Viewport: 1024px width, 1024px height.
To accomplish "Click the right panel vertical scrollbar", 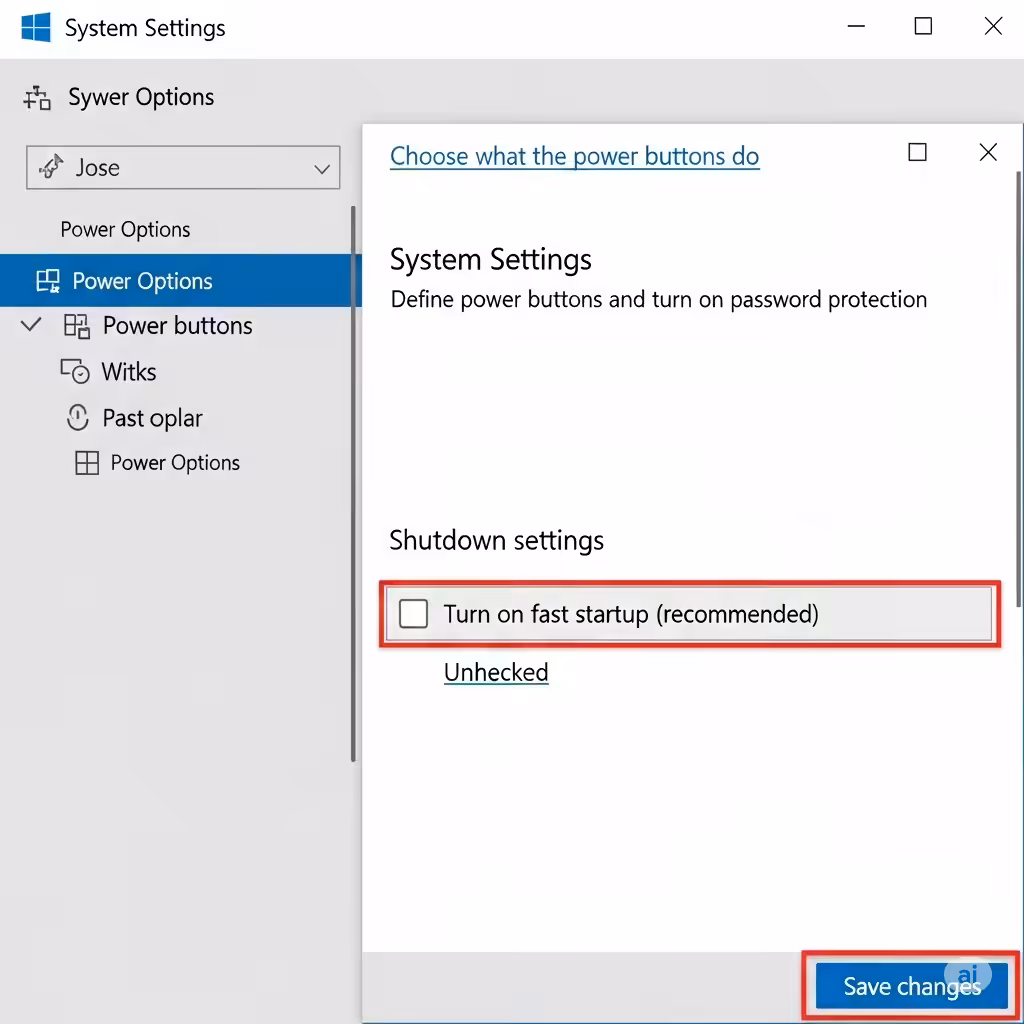I will point(1019,389).
